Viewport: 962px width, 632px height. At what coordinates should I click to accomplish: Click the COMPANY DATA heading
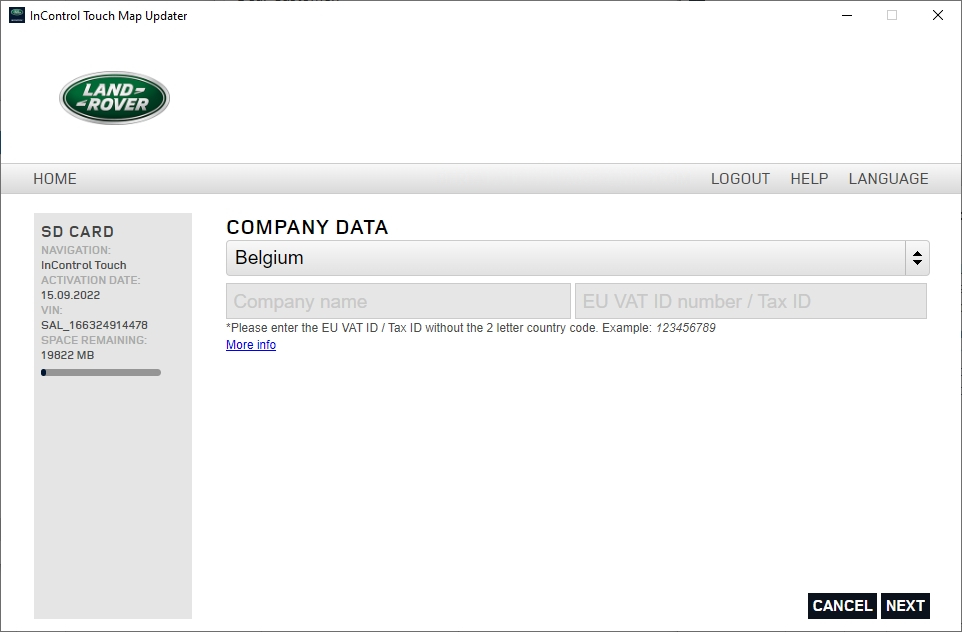tap(307, 228)
